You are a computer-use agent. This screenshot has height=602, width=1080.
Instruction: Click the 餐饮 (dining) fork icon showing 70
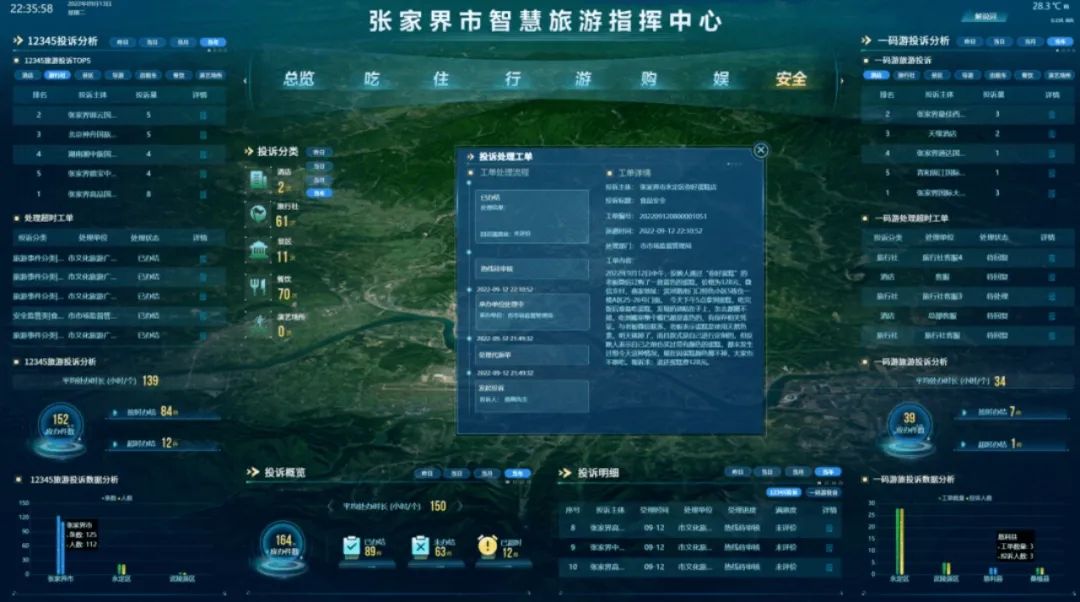pyautogui.click(x=256, y=284)
